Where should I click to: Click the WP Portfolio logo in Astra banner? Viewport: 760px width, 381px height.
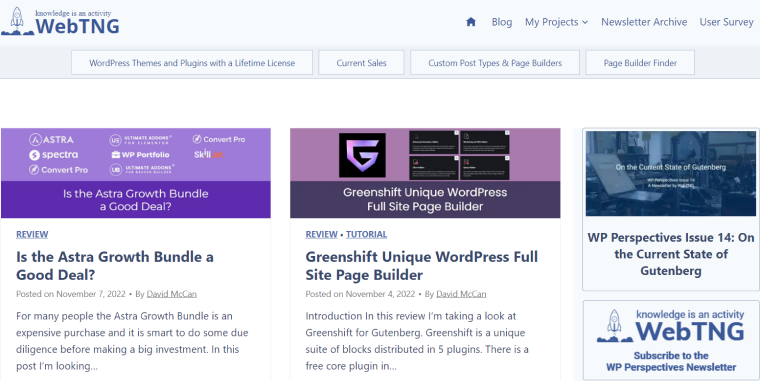(140, 155)
